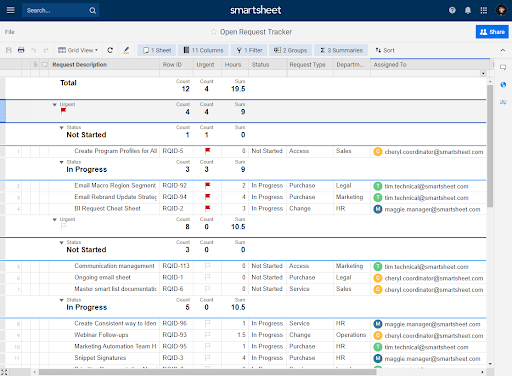Open the 1 Filter option
512x376 pixels.
click(x=249, y=50)
